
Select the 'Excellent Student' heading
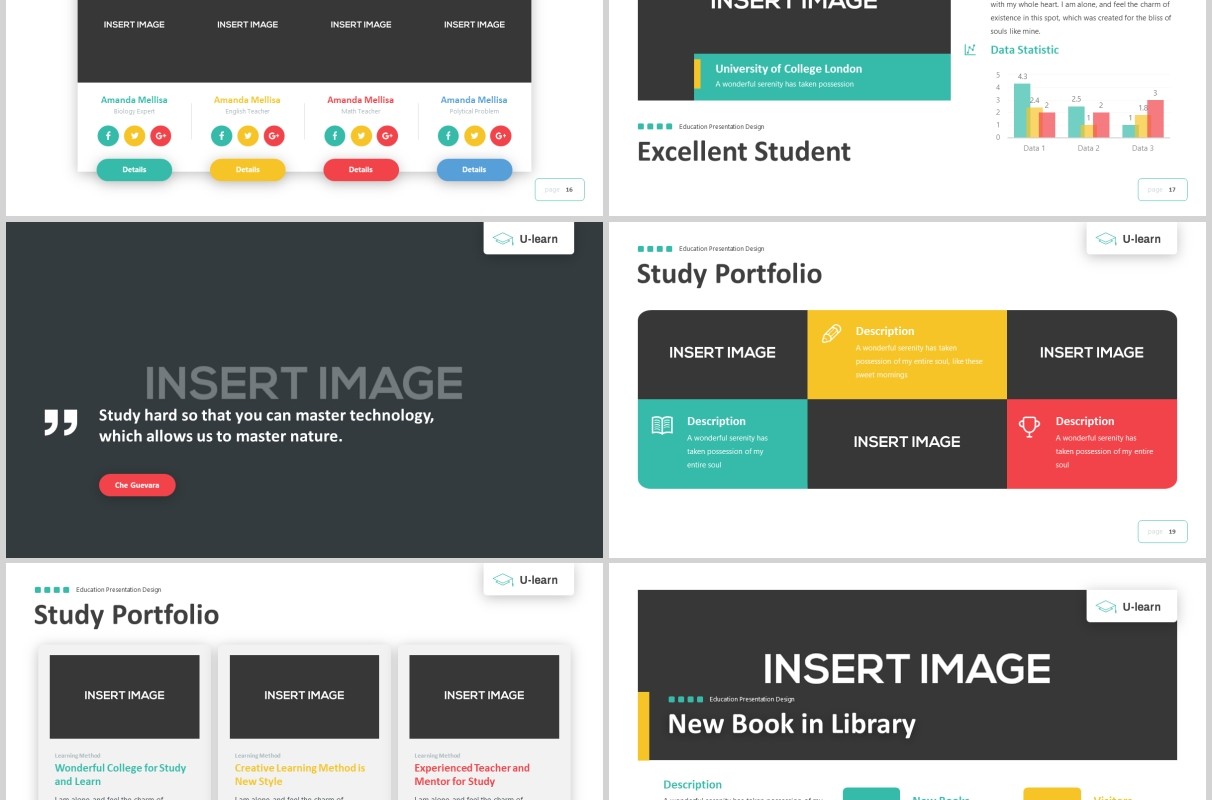[744, 152]
